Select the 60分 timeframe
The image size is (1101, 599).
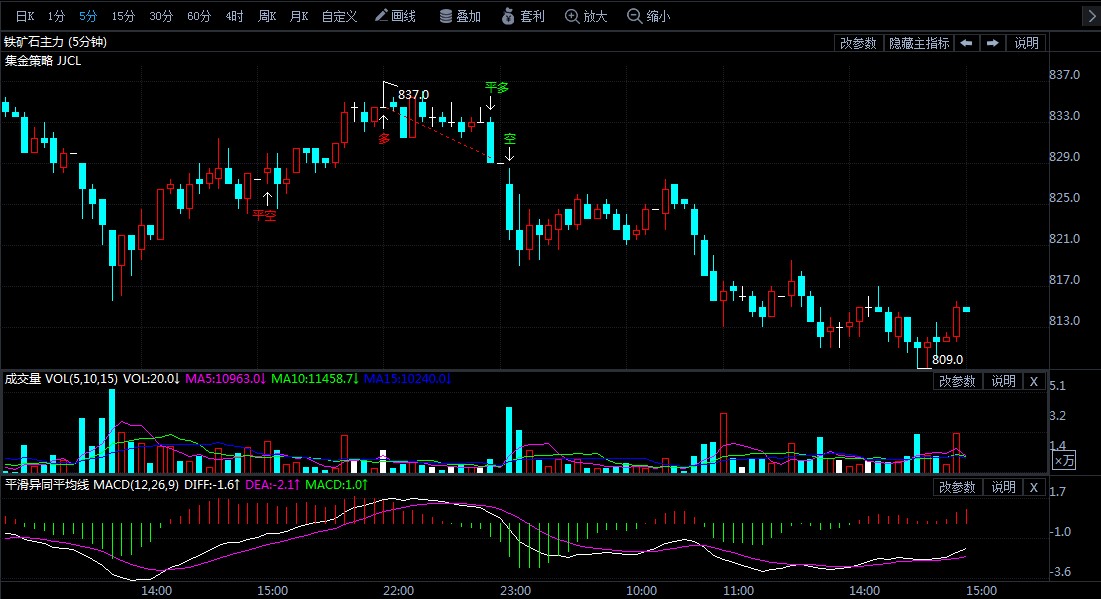pos(199,16)
